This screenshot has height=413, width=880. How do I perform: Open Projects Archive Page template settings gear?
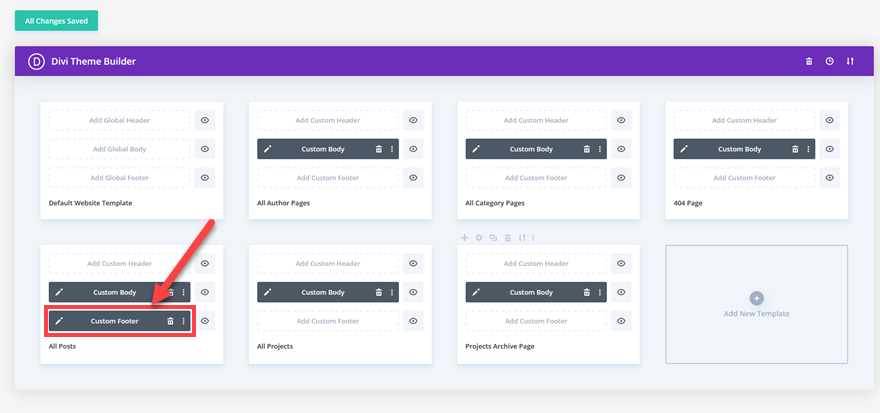coord(479,238)
